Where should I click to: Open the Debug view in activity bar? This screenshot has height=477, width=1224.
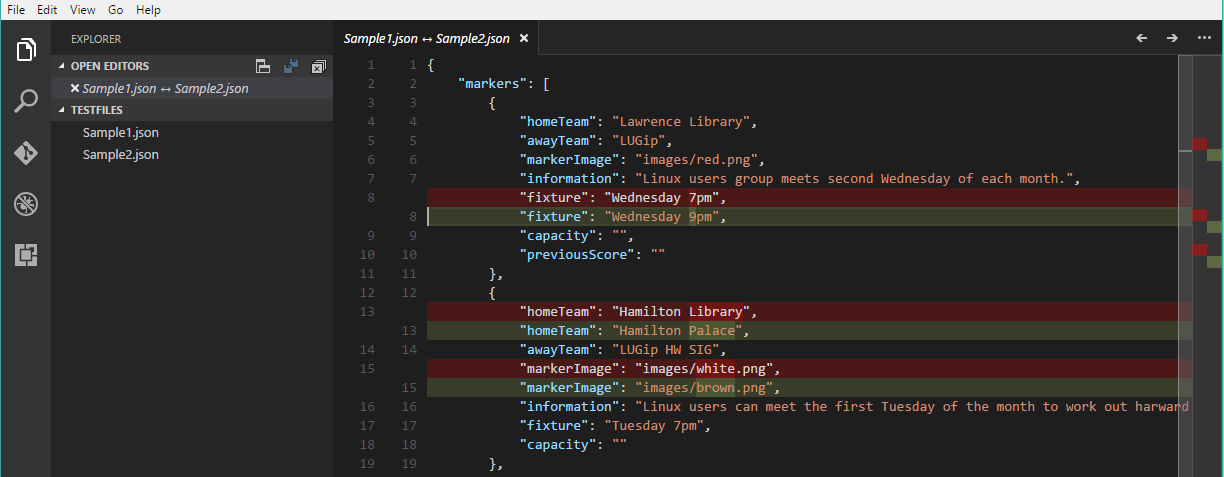coord(26,204)
